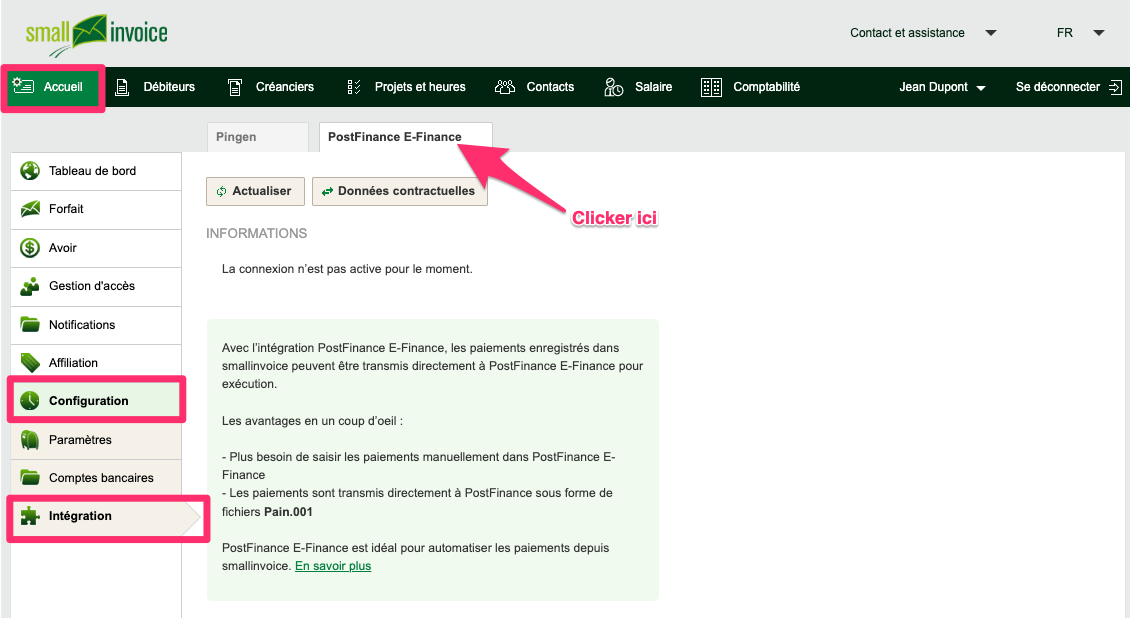Viewport: 1130px width, 618px height.
Task: Click the logout arrow icon
Action: 1115,87
